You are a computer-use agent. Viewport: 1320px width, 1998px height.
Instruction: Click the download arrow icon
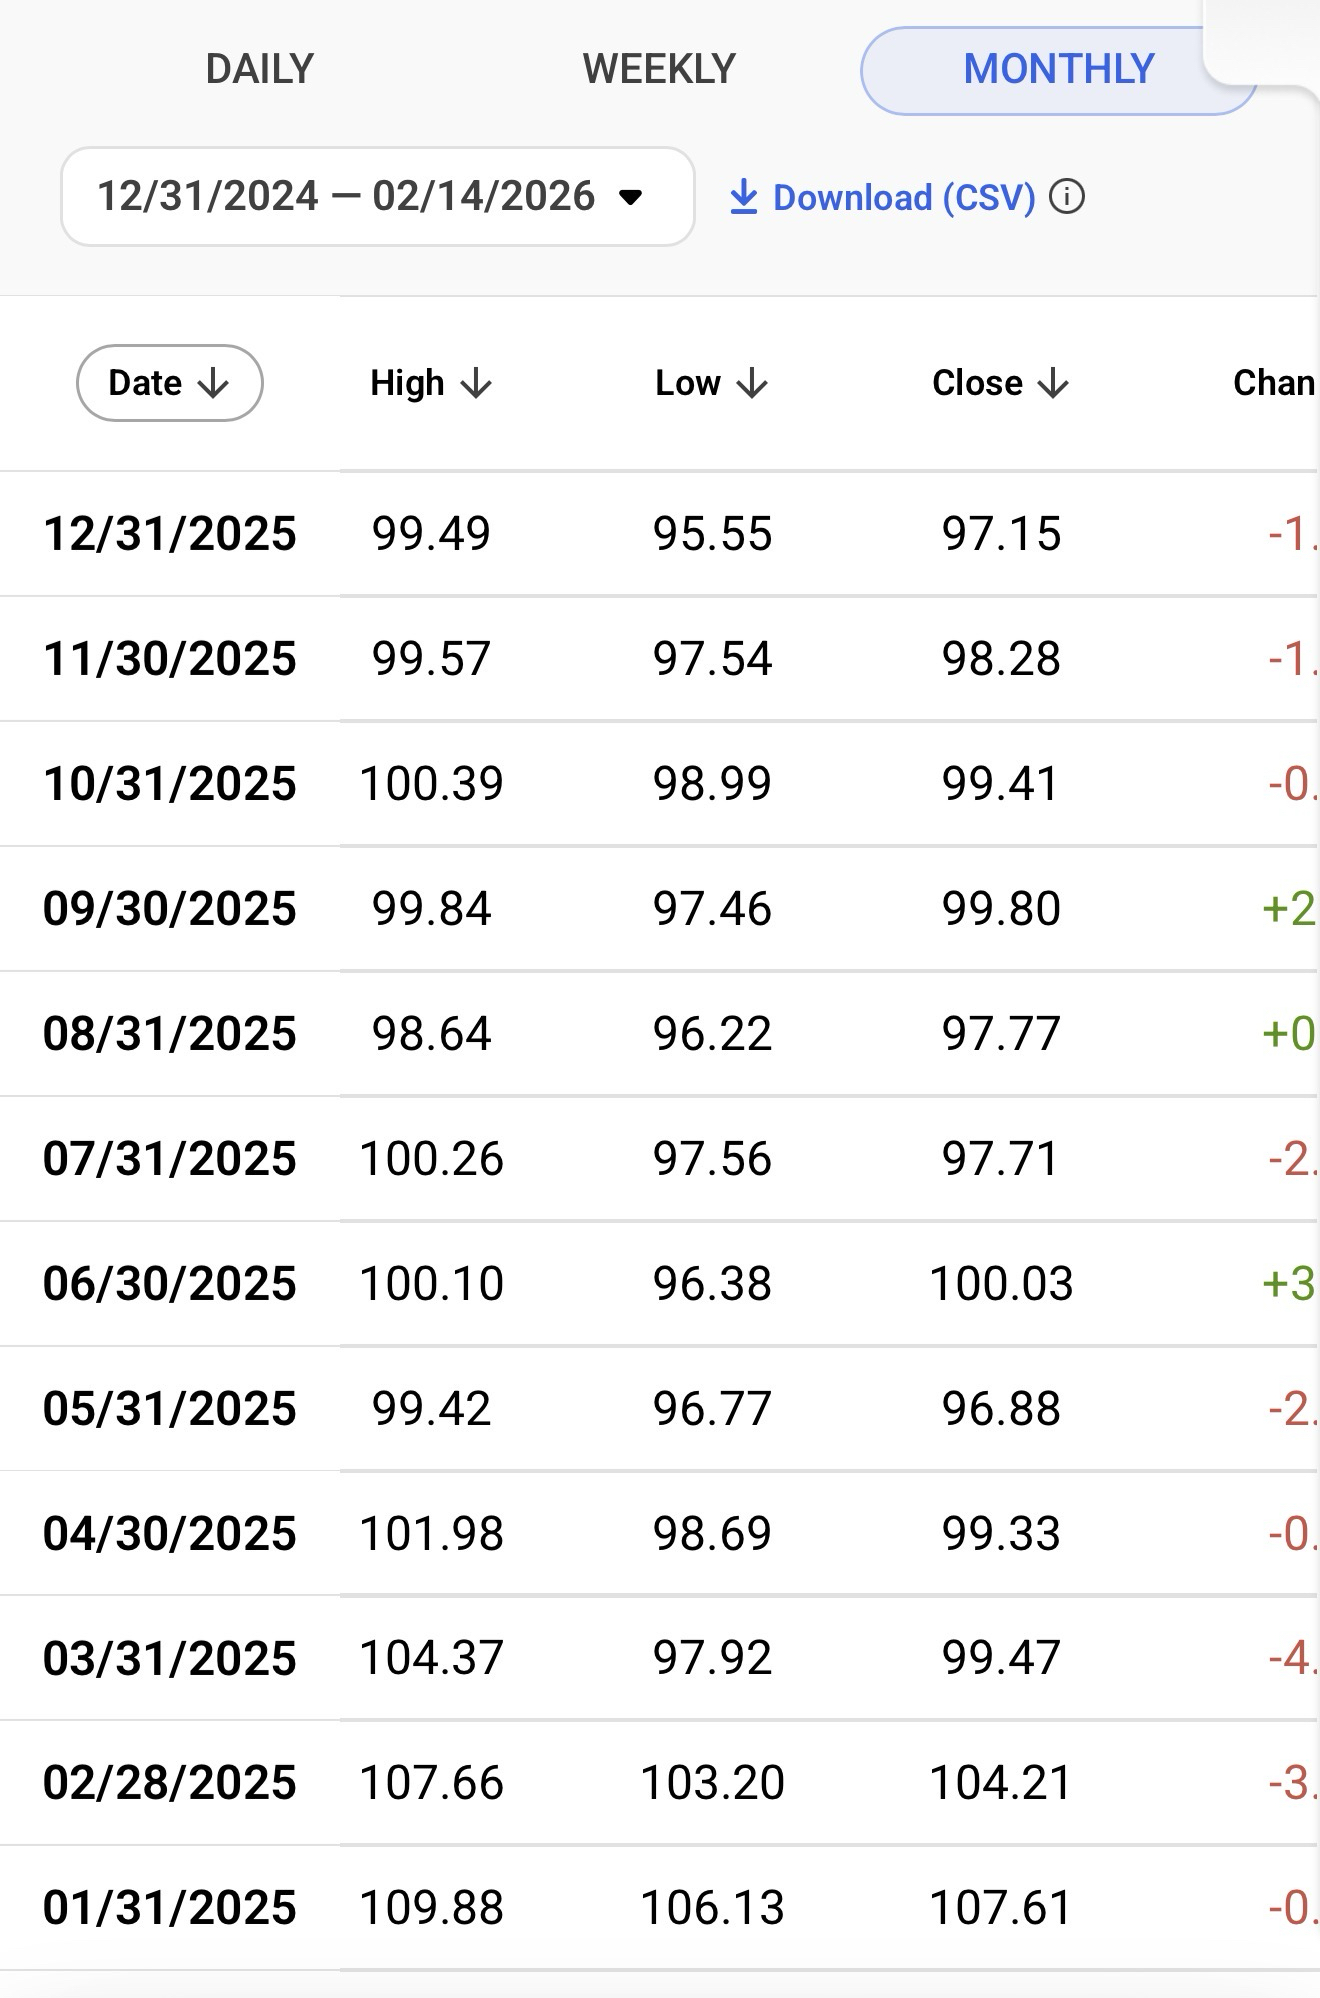pos(743,197)
